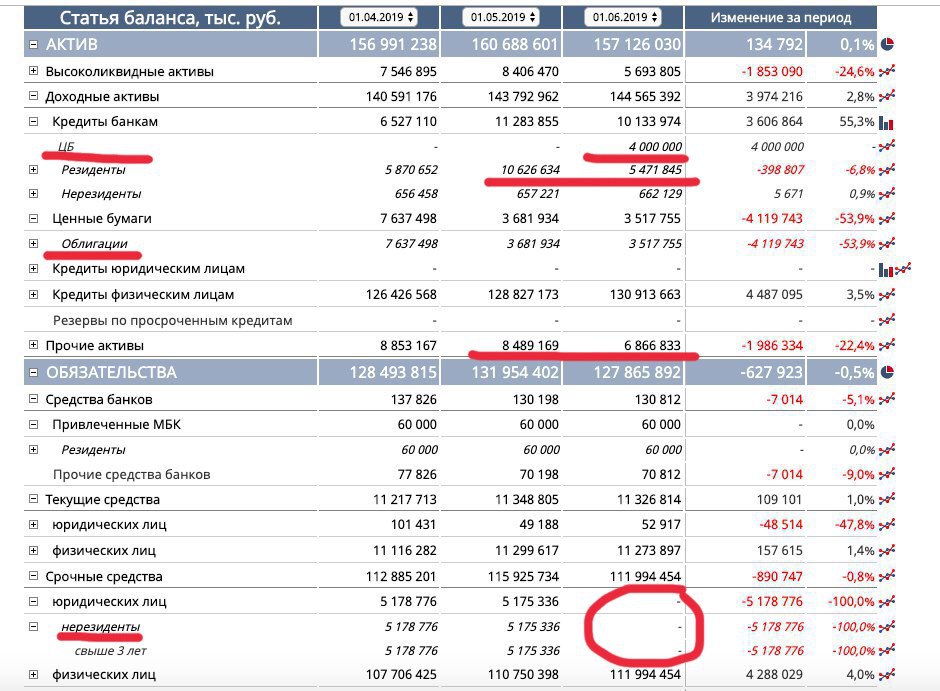This screenshot has height=691, width=940.
Task: Open trend chart for Срочные средства
Action: click(887, 576)
